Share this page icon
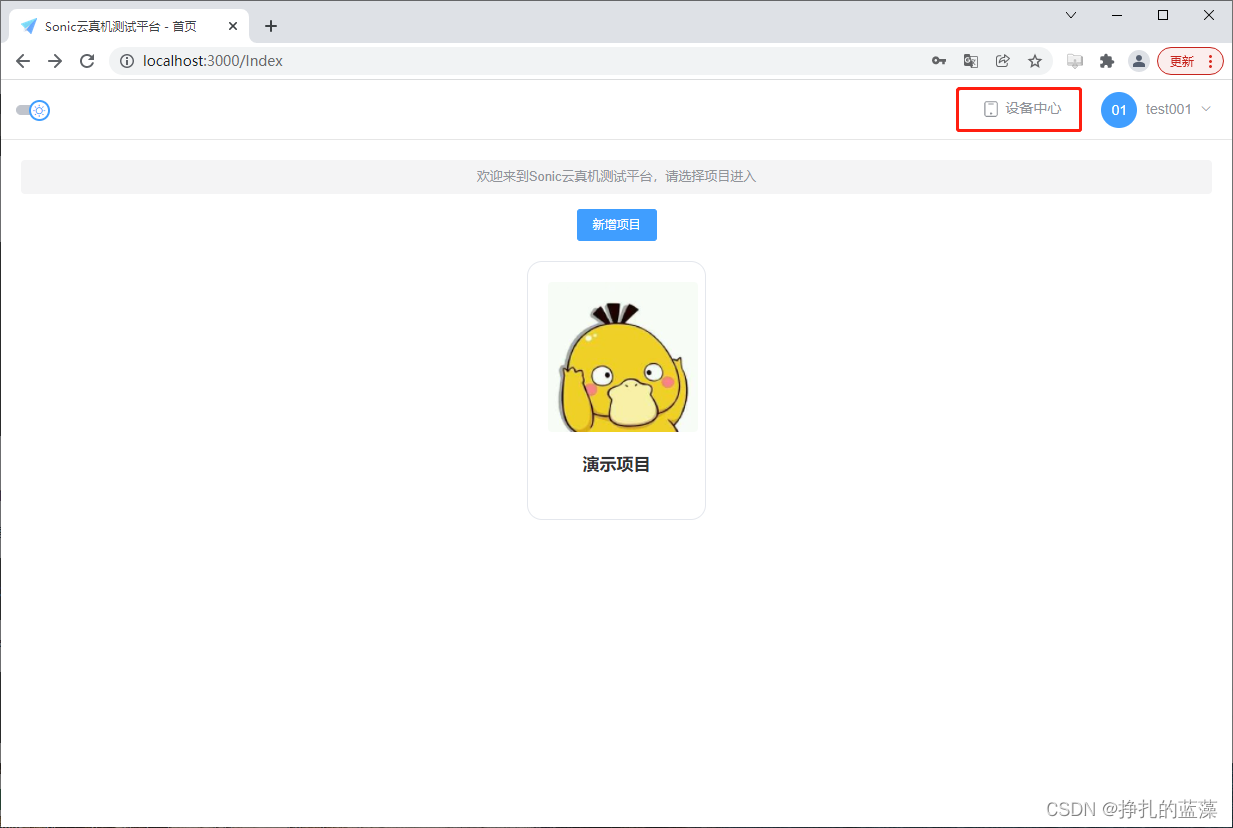1233x828 pixels. tap(1003, 61)
